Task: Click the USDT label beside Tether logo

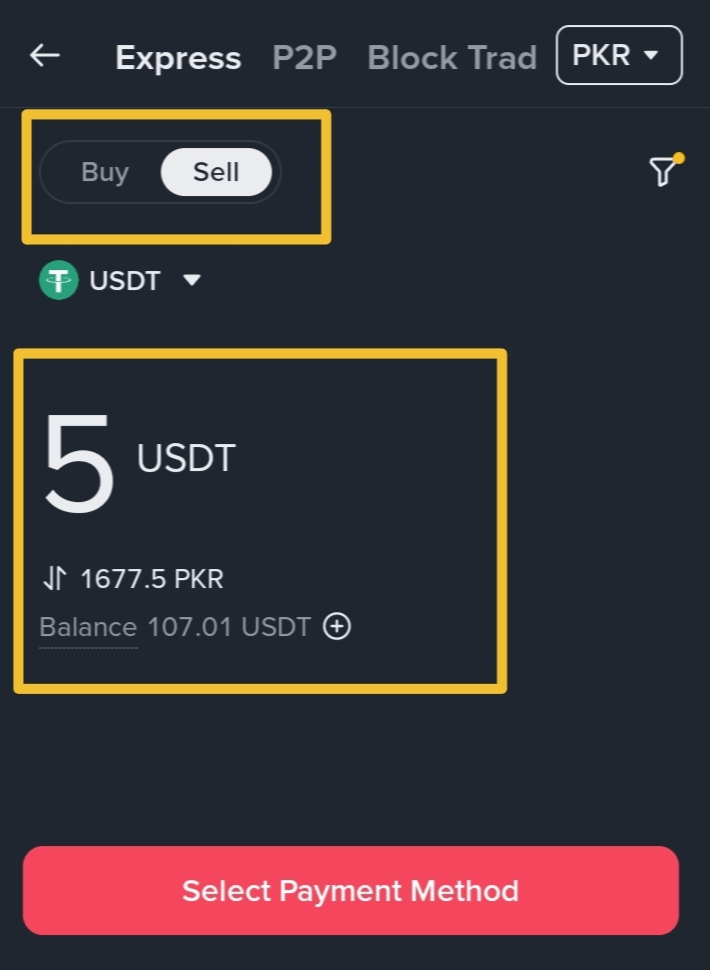Action: pos(125,281)
